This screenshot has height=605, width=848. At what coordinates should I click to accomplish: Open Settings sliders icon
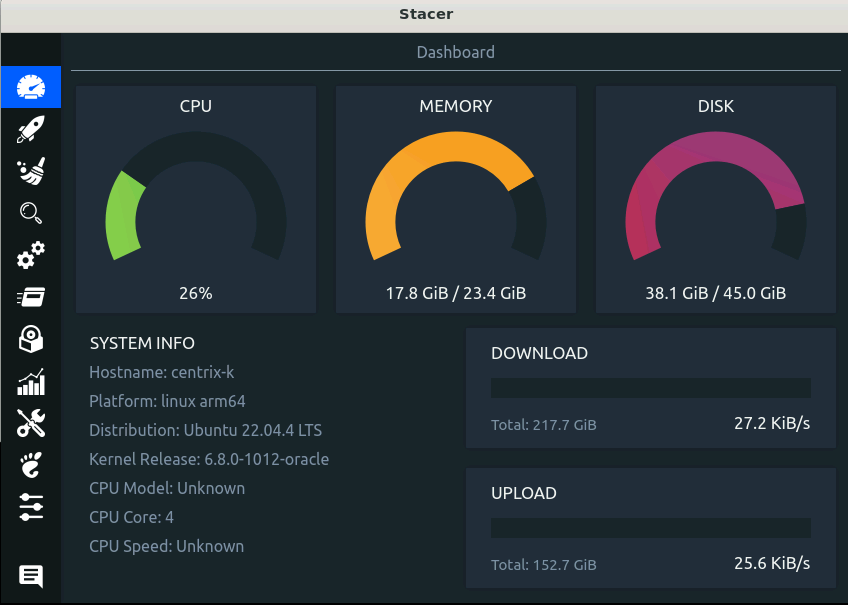(x=31, y=507)
